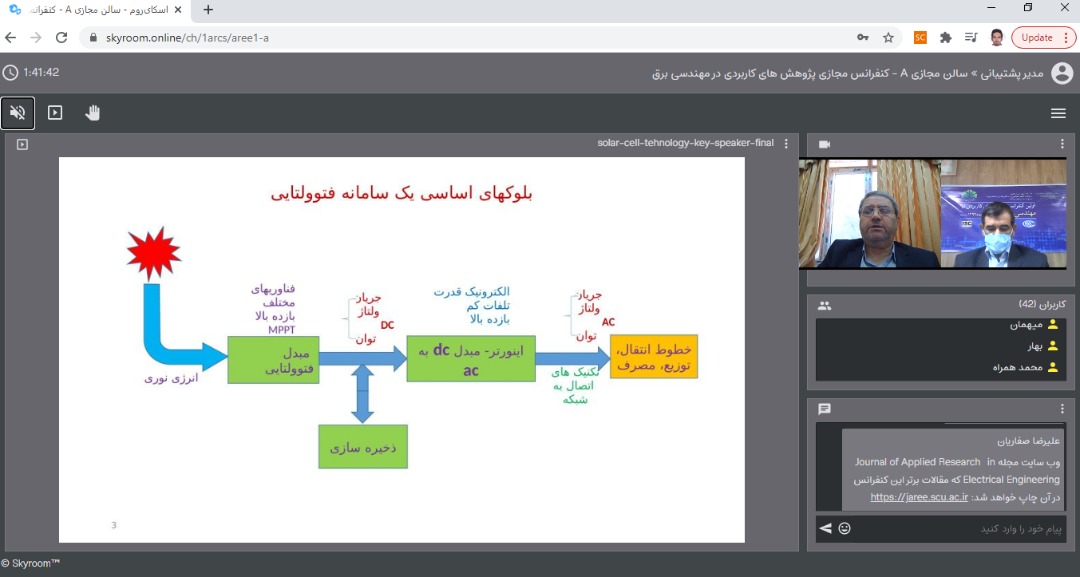
Task: Close the Skyroom browser tab
Action: (x=178, y=10)
